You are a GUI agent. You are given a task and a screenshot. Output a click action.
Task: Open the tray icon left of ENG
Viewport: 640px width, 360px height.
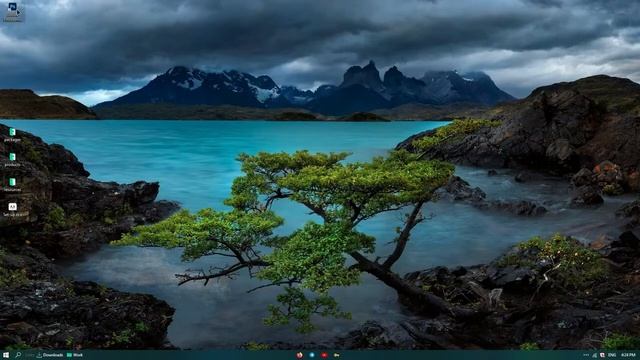point(602,355)
